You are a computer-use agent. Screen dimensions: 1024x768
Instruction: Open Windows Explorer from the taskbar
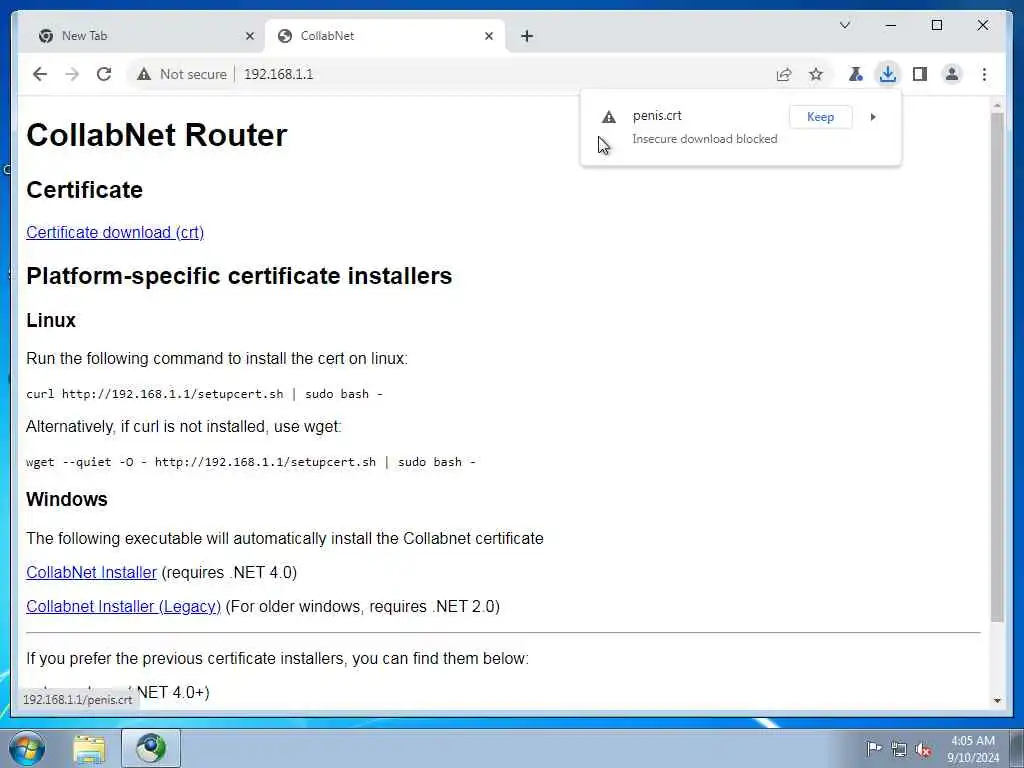[89, 749]
